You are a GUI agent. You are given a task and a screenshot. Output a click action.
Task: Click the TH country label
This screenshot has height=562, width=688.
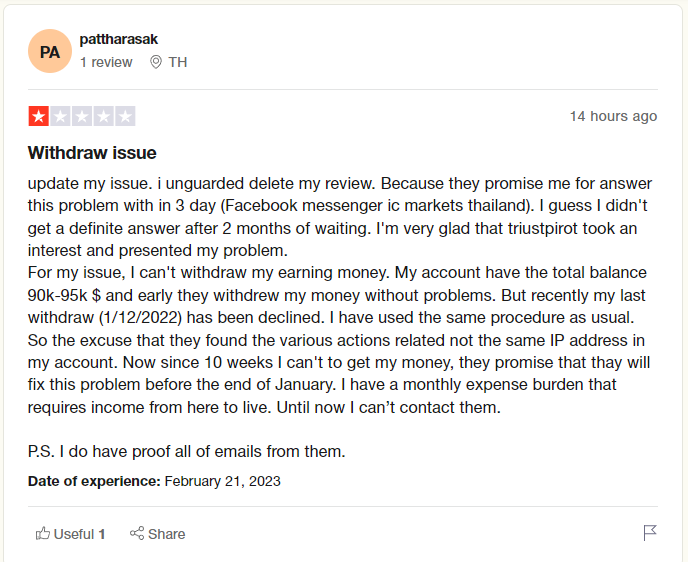click(x=178, y=62)
